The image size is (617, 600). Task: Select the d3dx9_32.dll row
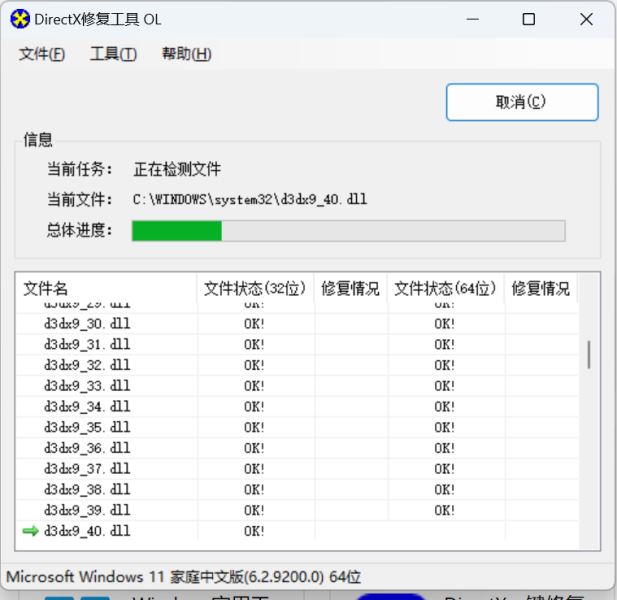(297, 365)
